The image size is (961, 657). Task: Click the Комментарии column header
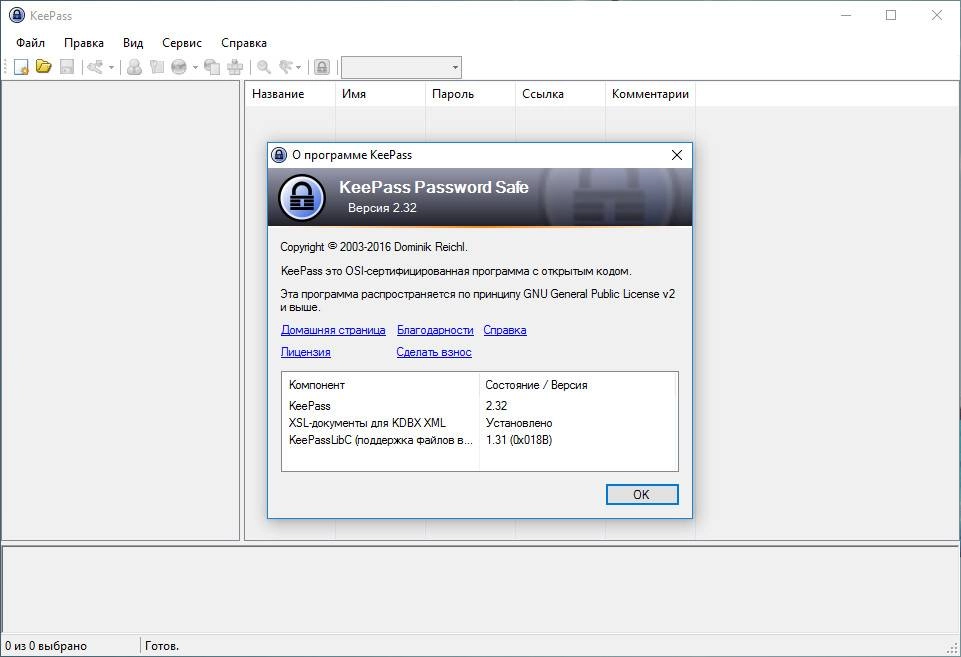[x=650, y=94]
